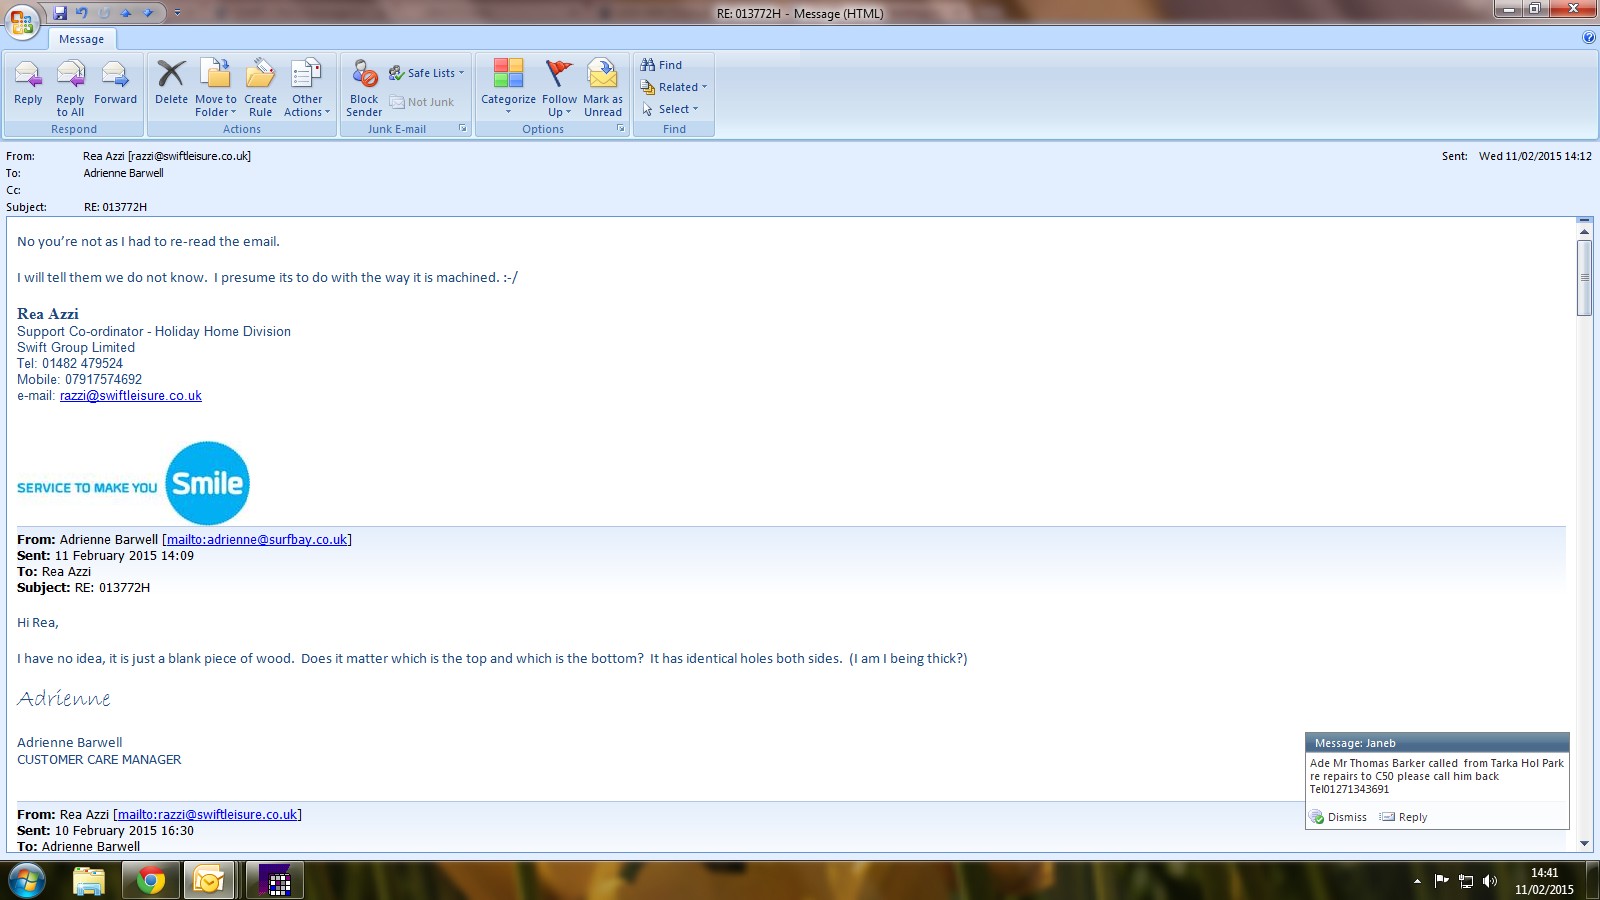This screenshot has width=1600, height=900.
Task: Open Windows Explorer from the taskbar
Action: [x=89, y=881]
